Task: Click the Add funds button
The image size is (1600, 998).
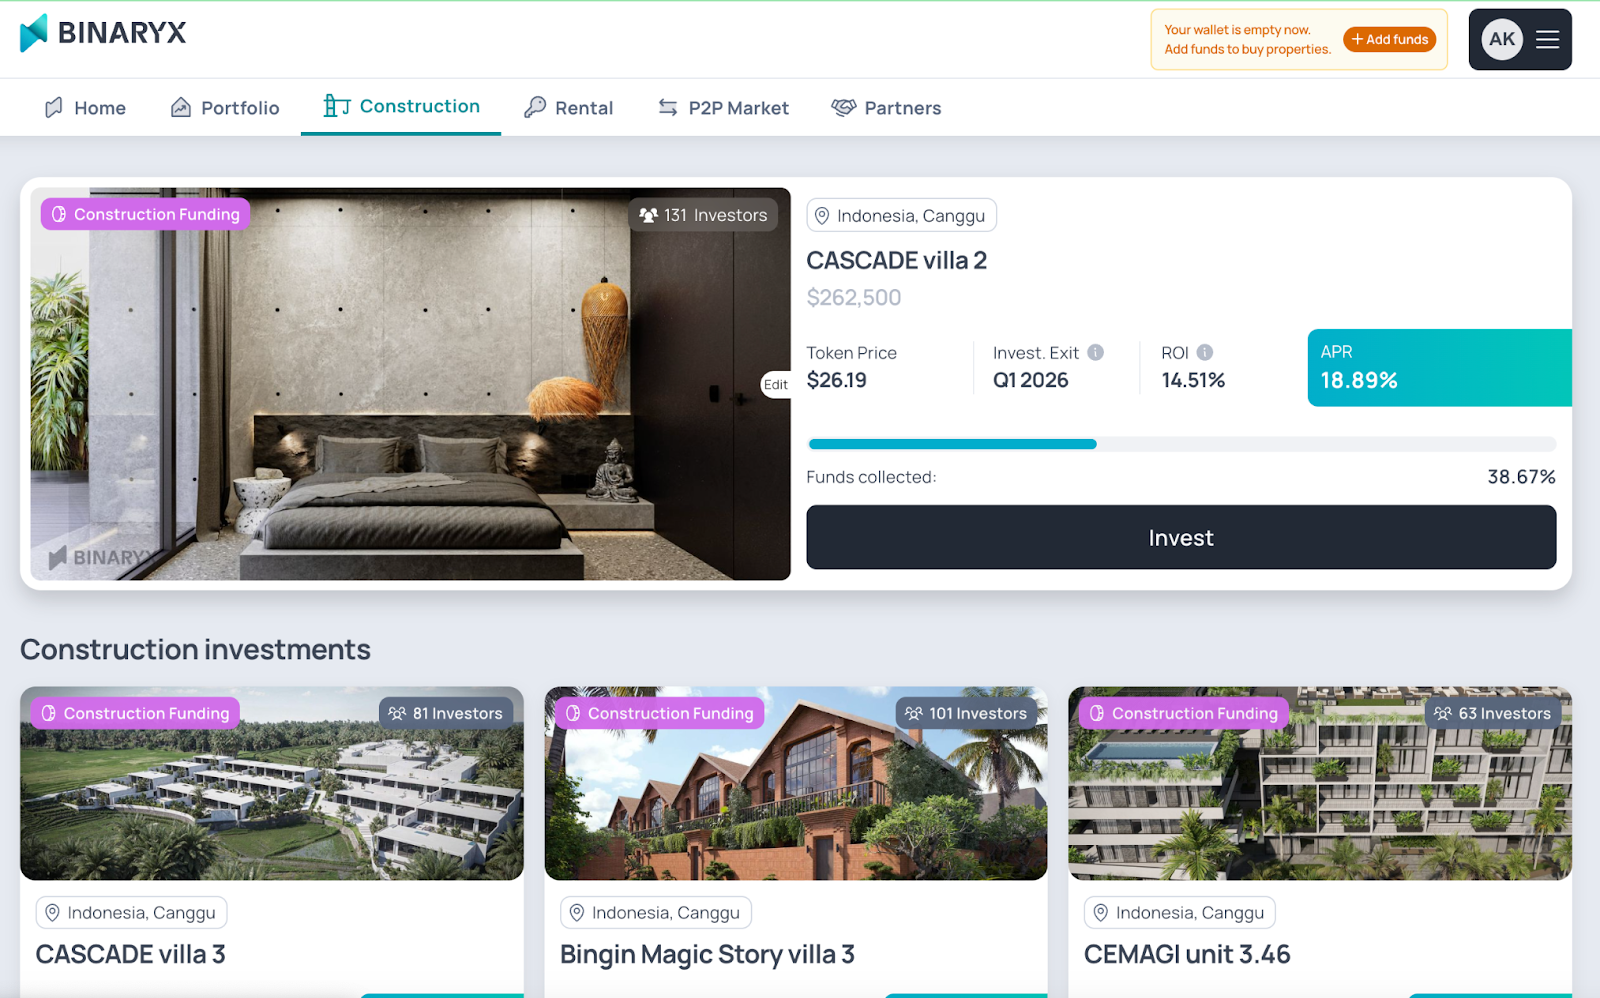Action: 1389,39
